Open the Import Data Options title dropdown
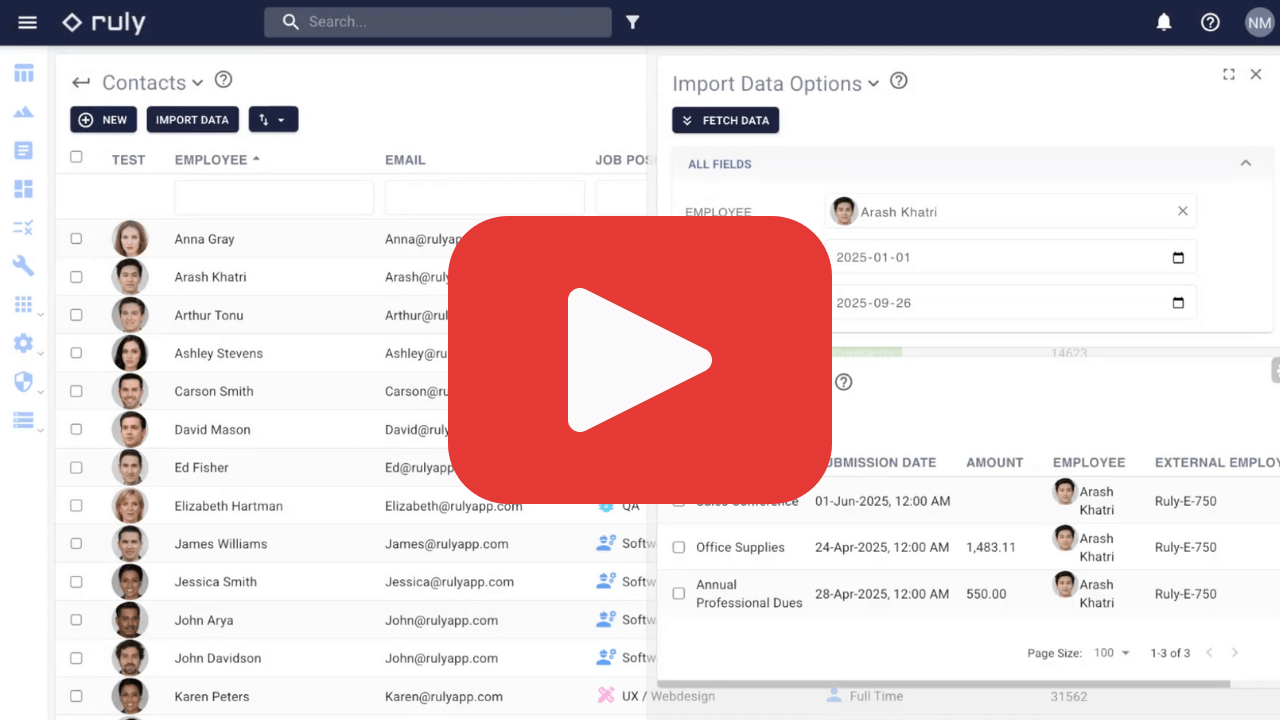 pos(874,84)
